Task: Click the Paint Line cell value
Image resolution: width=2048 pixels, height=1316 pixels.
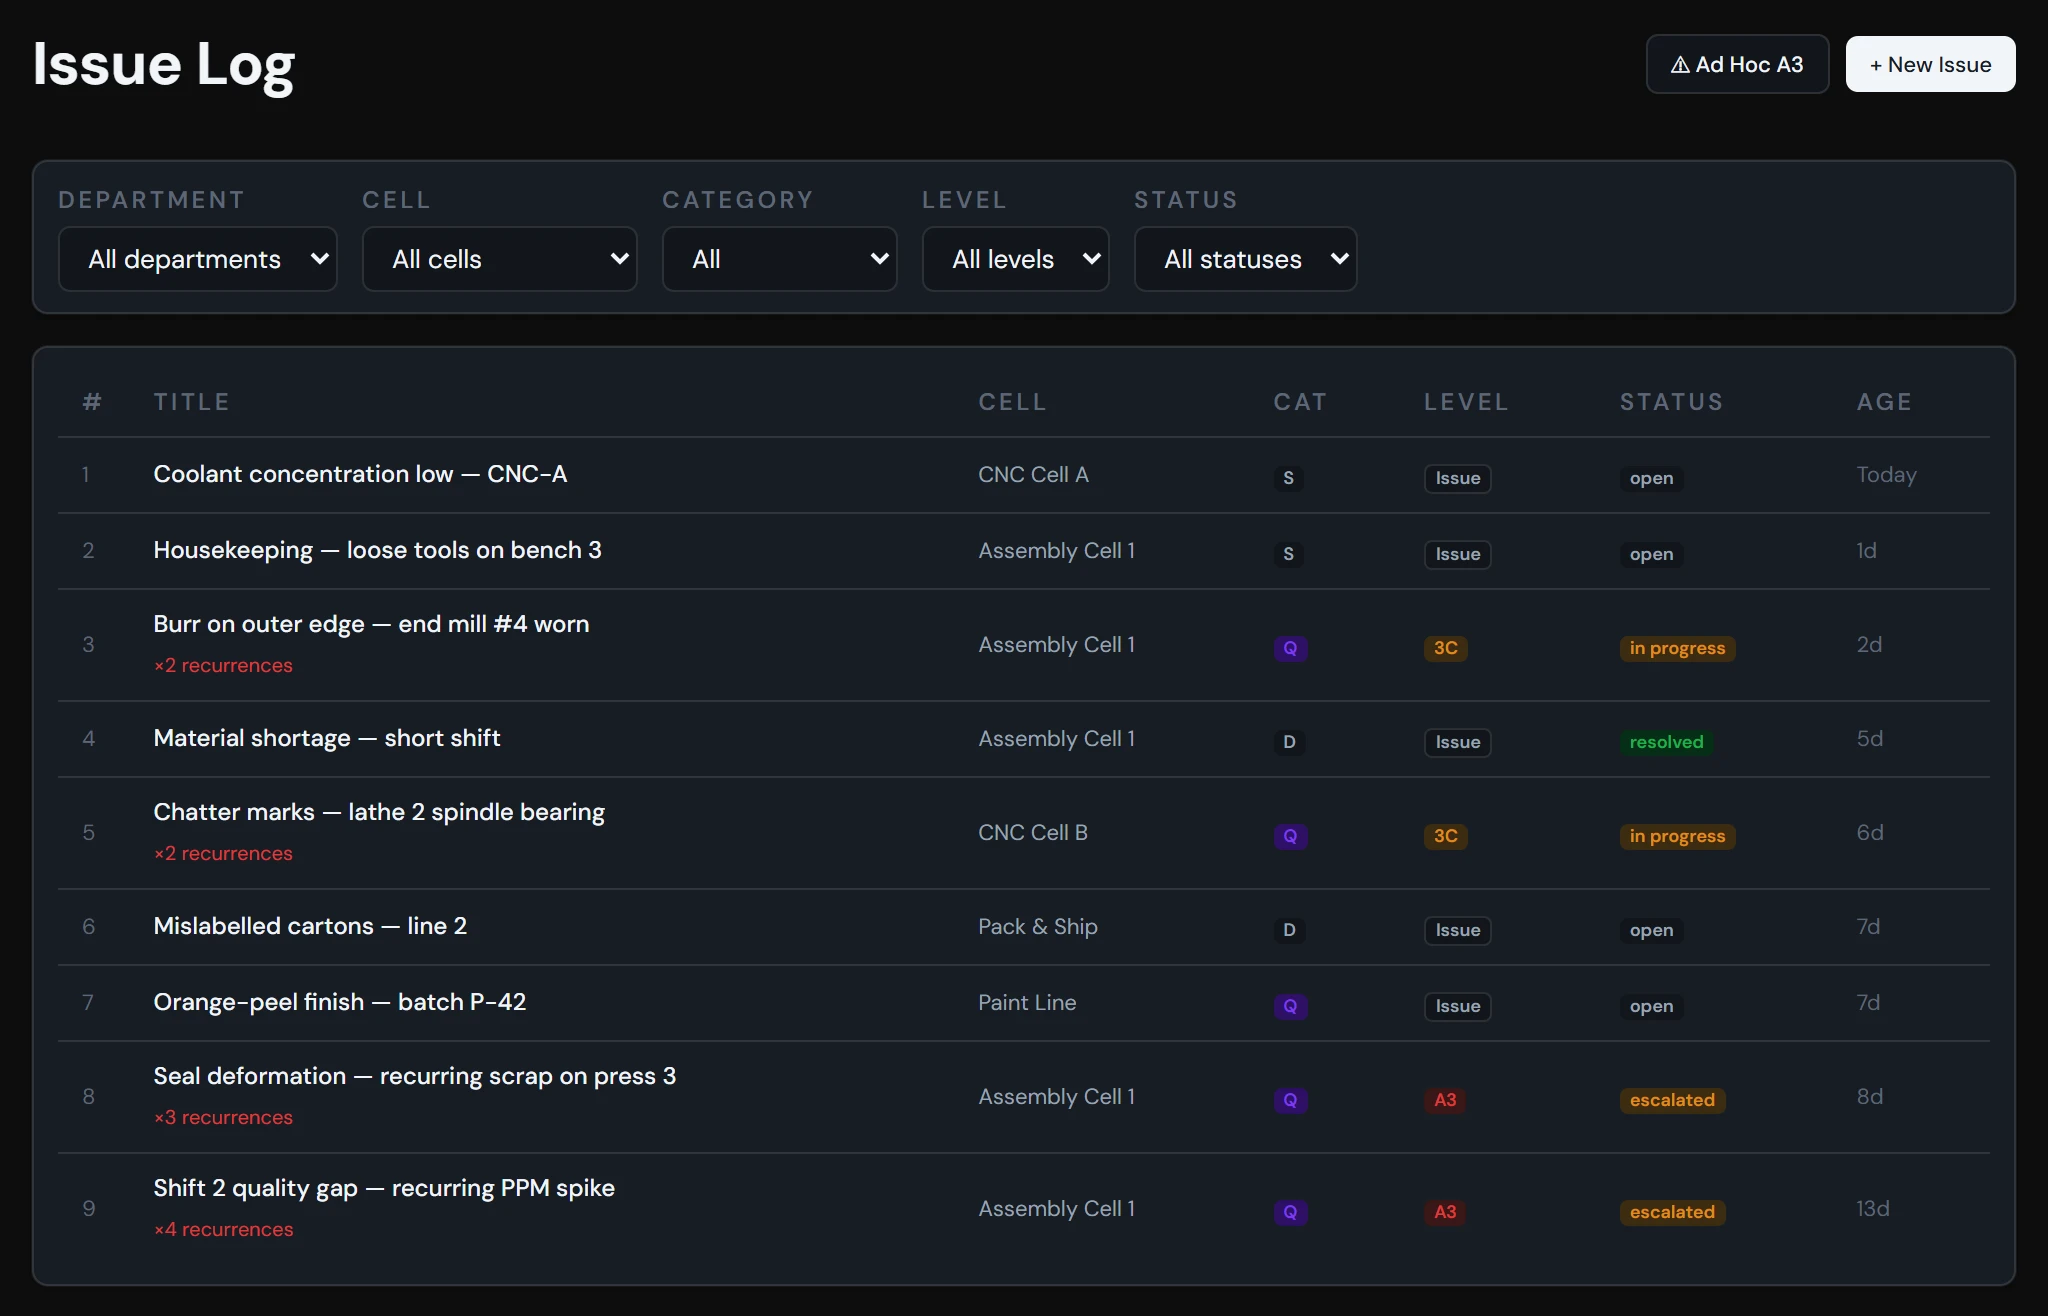Action: click(1027, 1003)
